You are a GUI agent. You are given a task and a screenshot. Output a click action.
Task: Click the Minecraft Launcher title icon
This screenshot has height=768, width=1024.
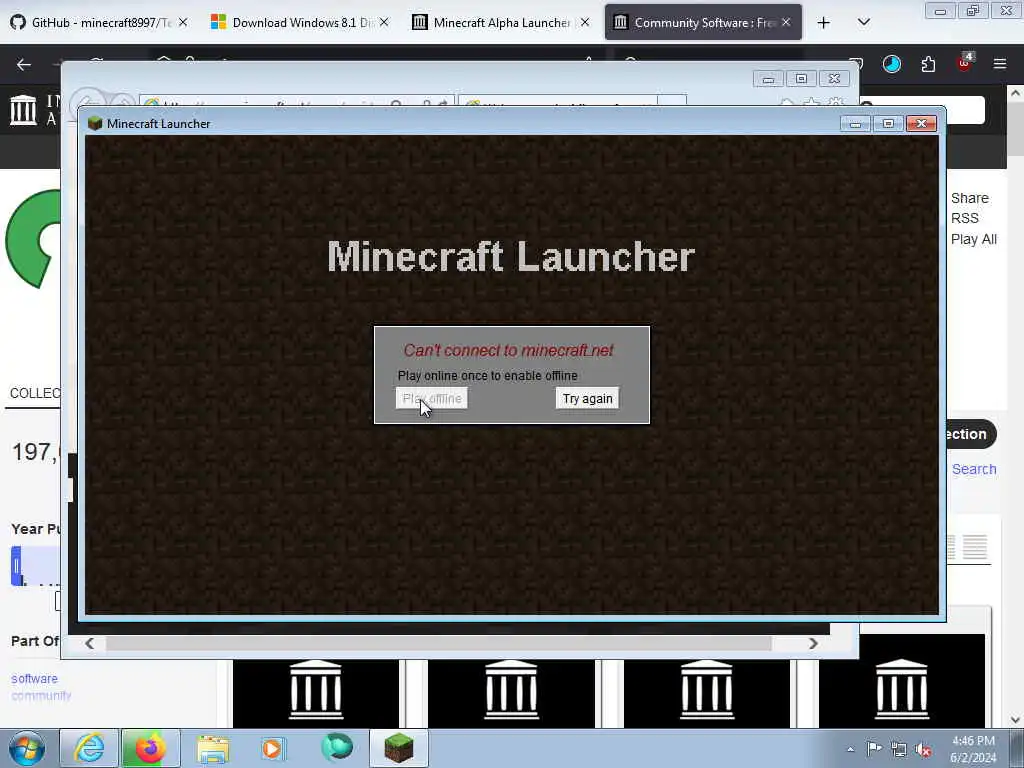[95, 123]
